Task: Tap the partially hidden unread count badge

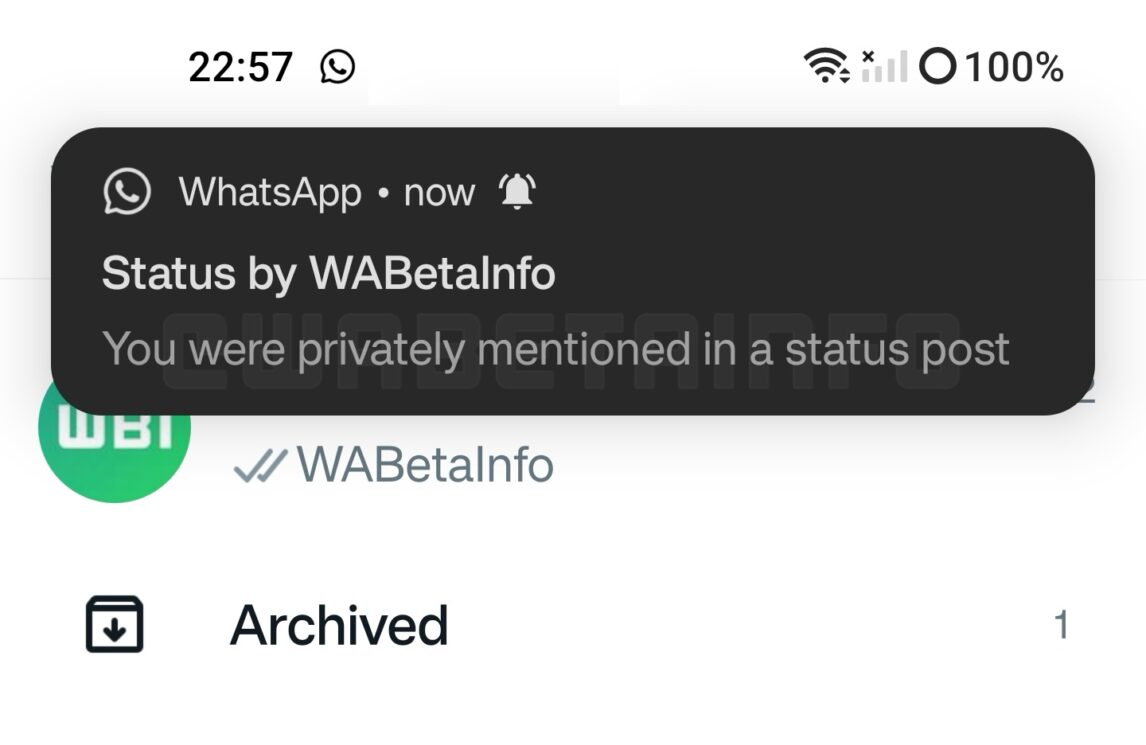Action: [x=1087, y=397]
